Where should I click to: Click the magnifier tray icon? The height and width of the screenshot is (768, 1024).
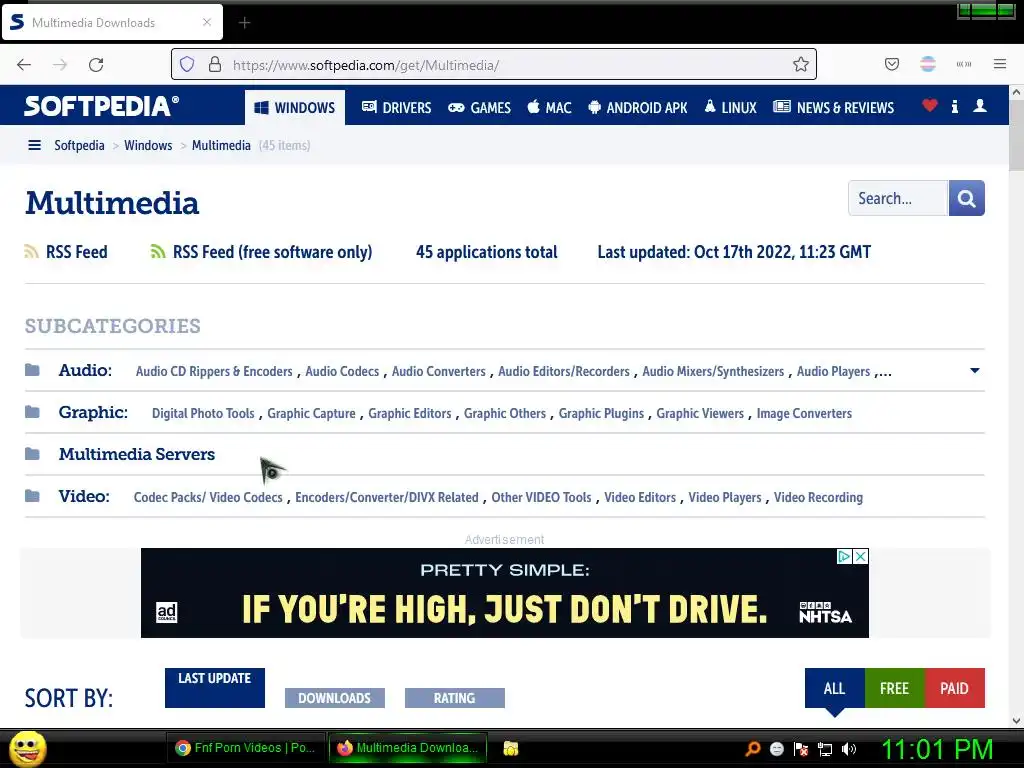(752, 749)
